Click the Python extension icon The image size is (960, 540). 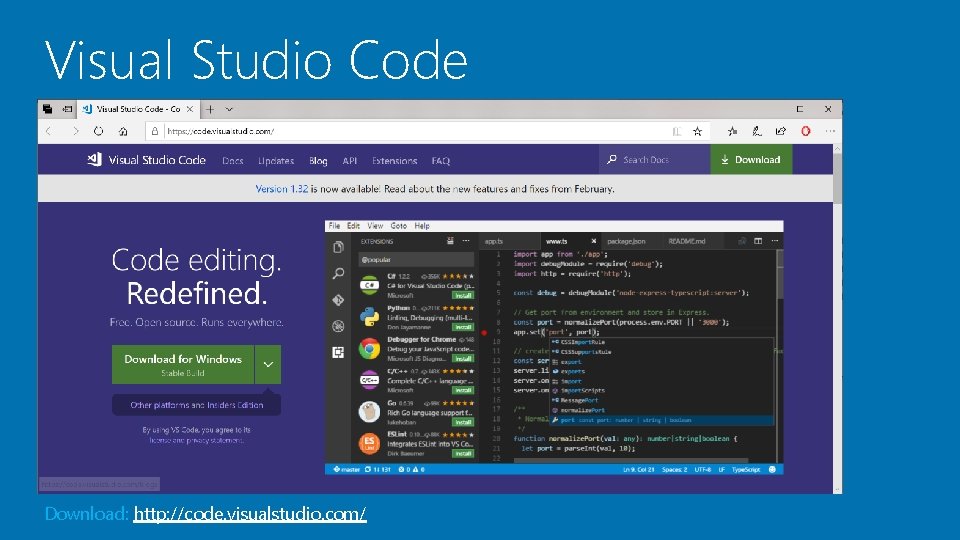pyautogui.click(x=369, y=317)
